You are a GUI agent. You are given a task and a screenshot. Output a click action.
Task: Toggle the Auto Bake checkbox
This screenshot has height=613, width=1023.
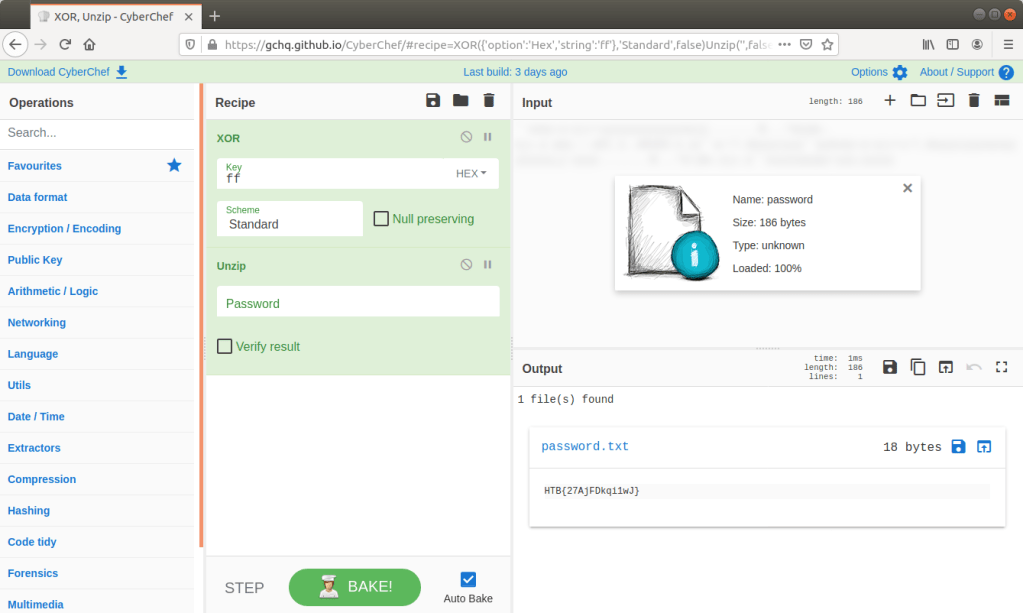click(468, 579)
